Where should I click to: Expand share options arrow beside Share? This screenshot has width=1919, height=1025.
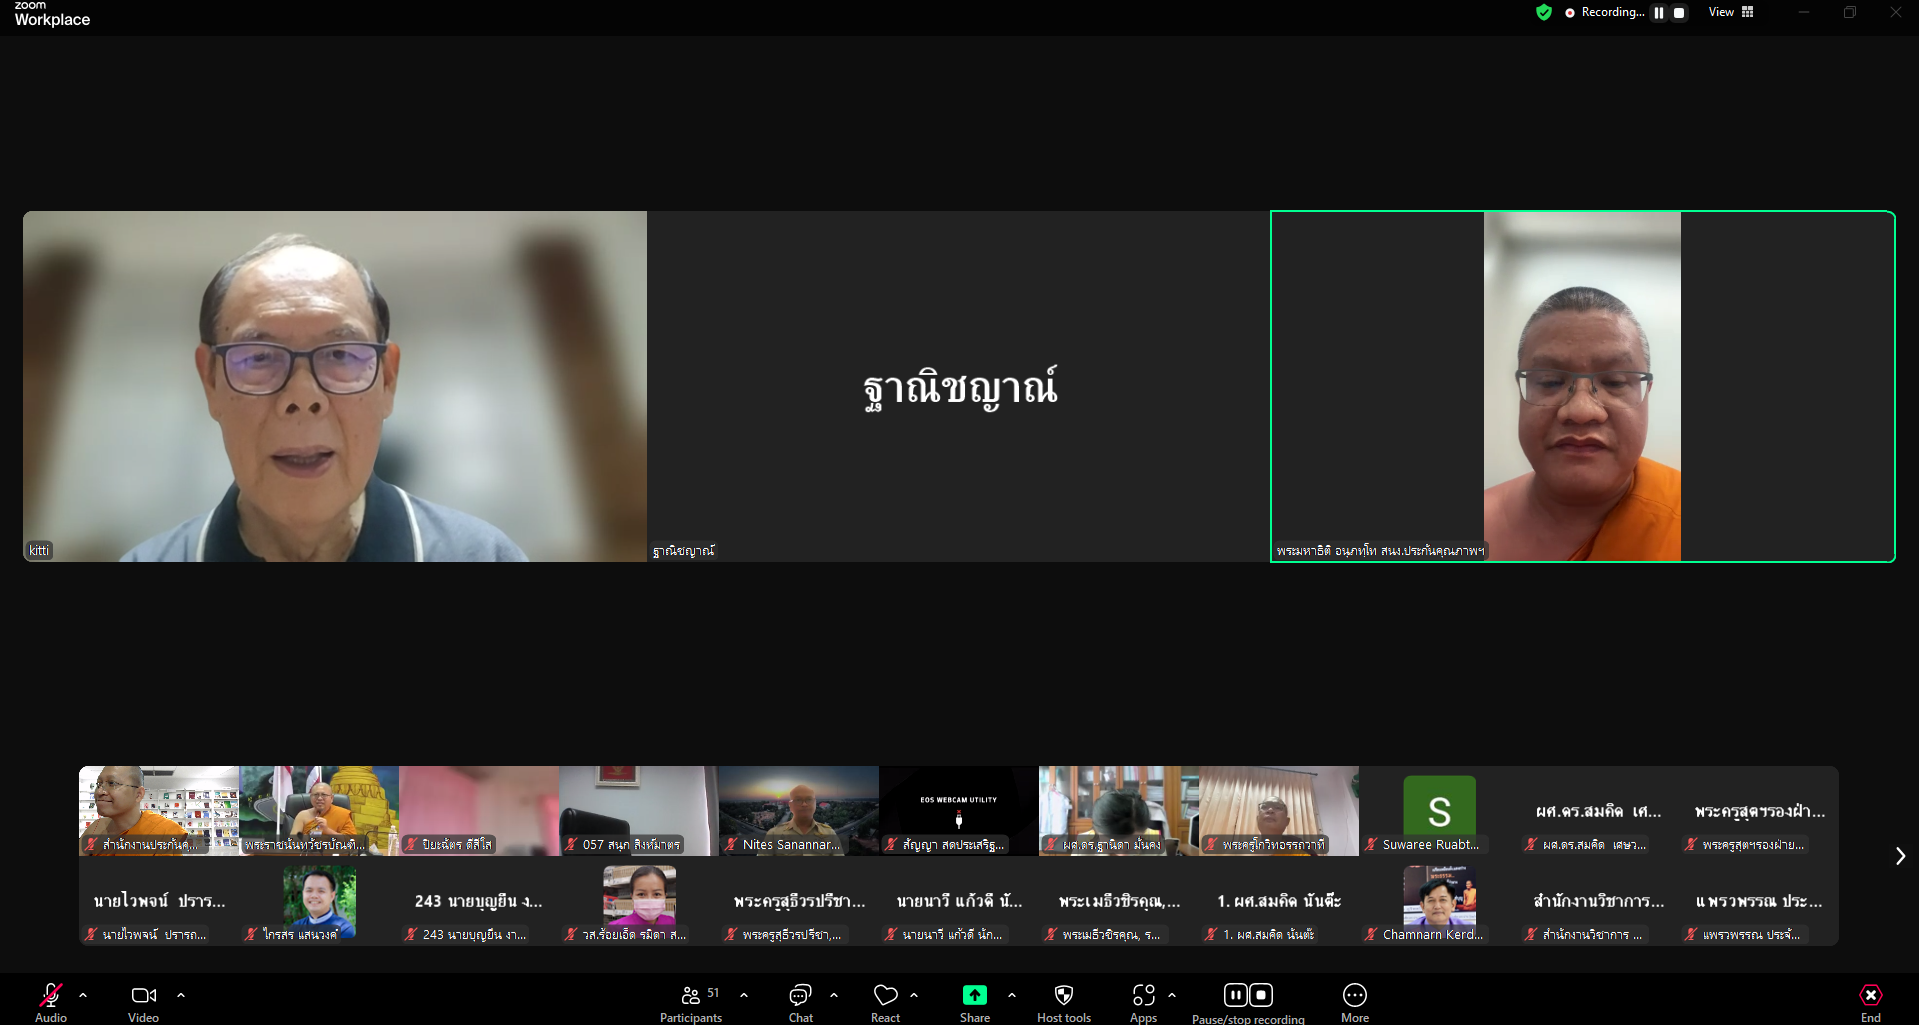pyautogui.click(x=1012, y=995)
